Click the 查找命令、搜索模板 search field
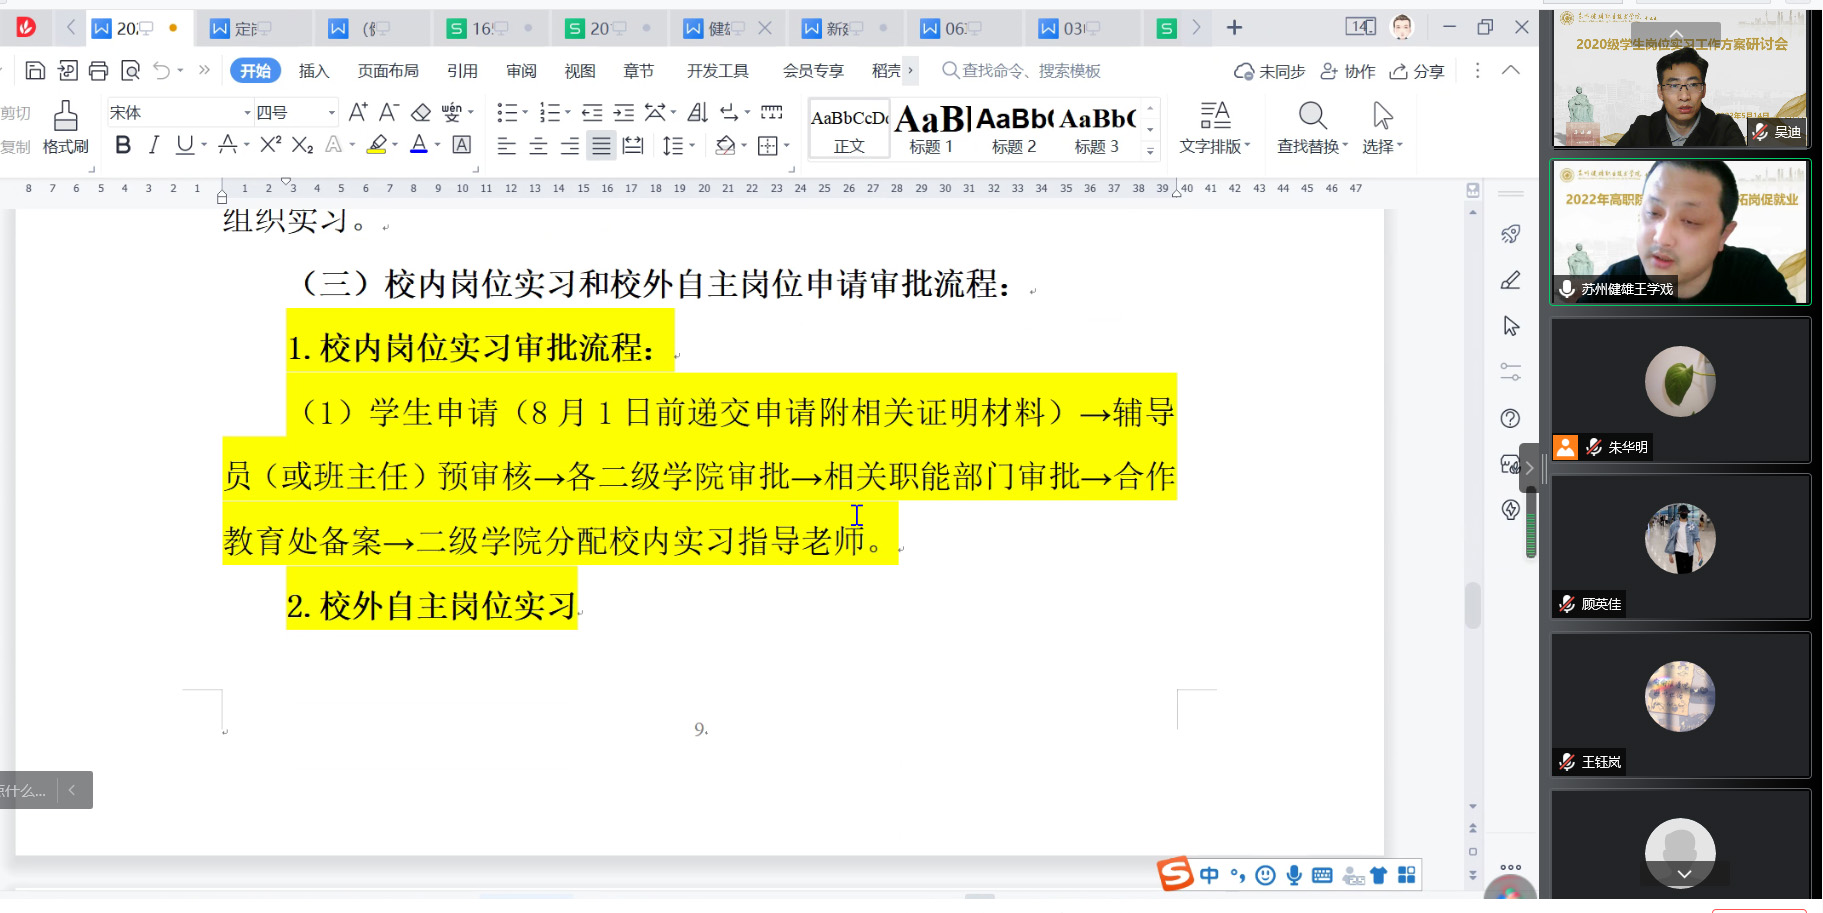This screenshot has height=913, width=1823. (x=1030, y=71)
